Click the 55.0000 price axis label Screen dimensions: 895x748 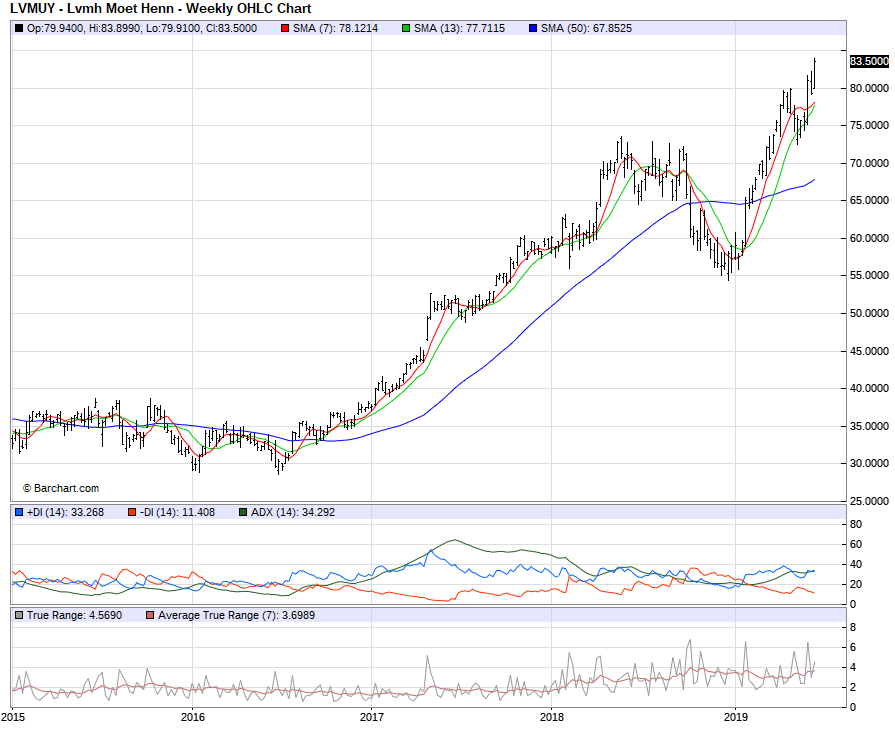tap(869, 275)
